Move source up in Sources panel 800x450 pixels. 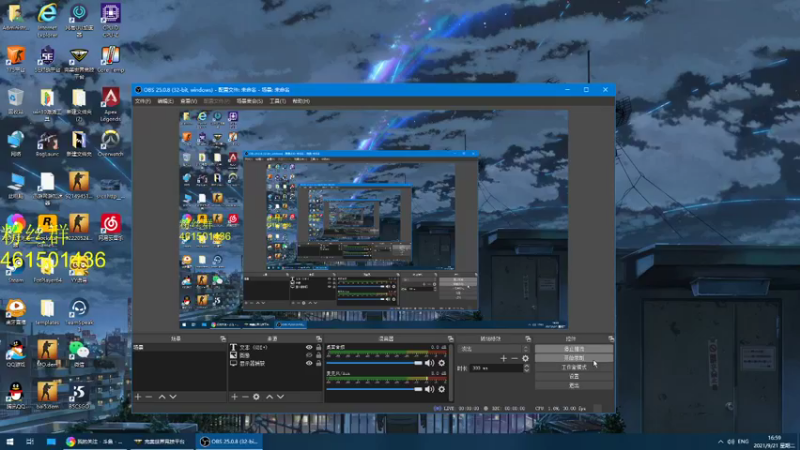point(269,396)
